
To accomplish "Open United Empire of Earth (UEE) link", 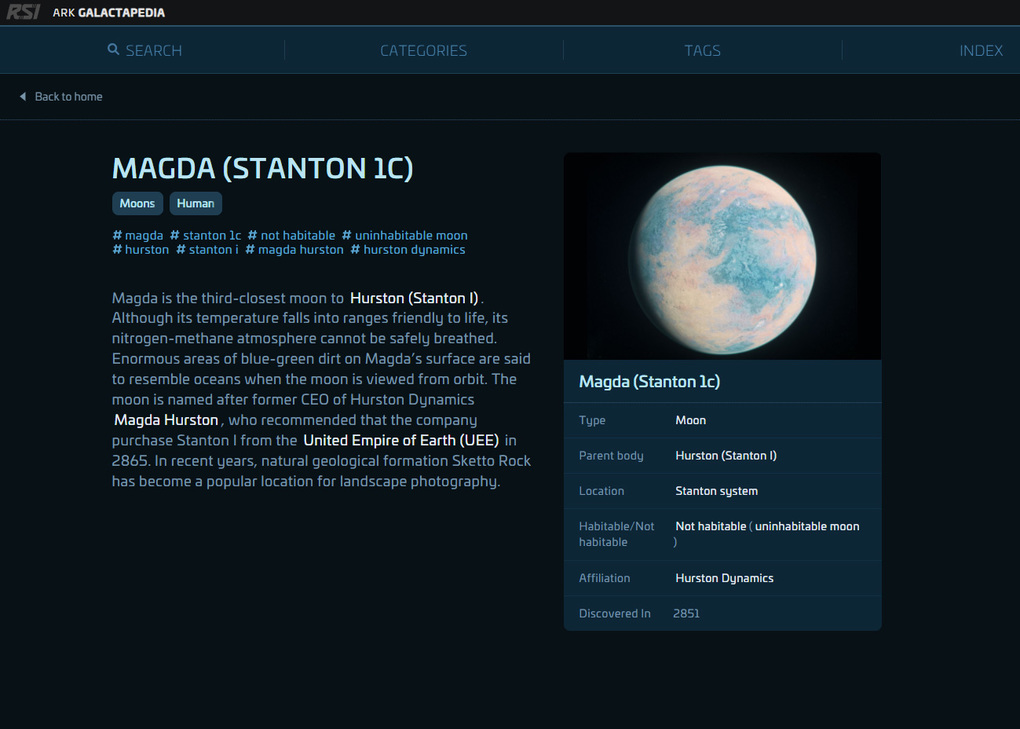I will (x=401, y=440).
